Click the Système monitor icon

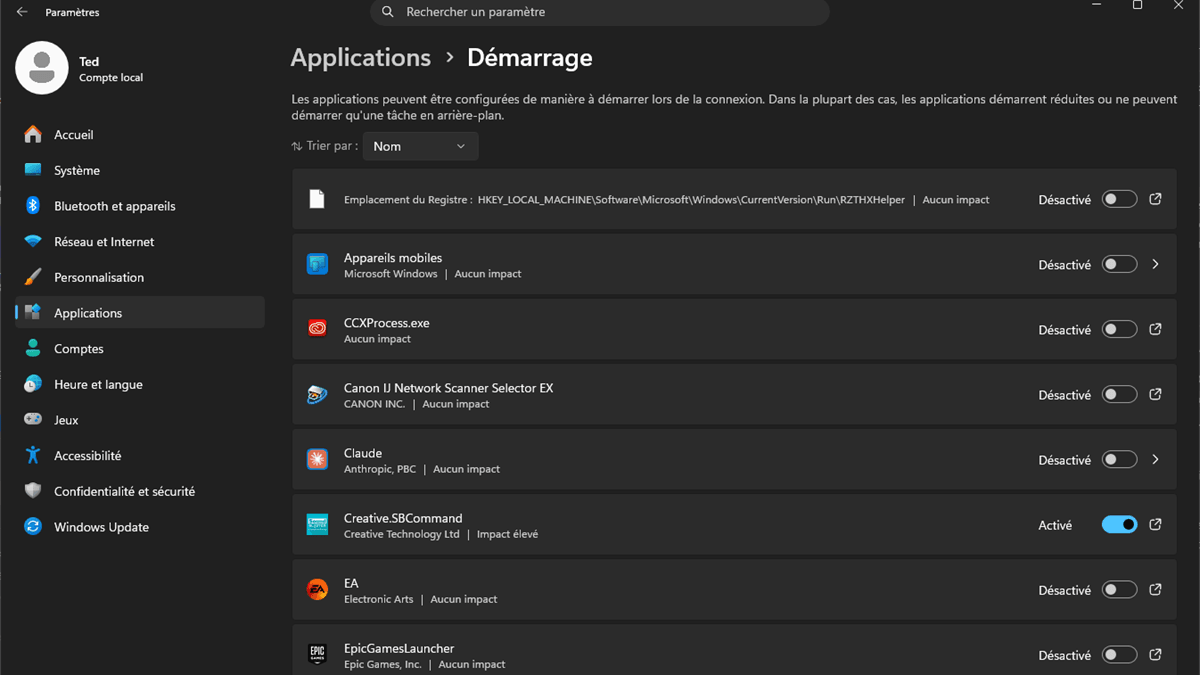point(33,170)
